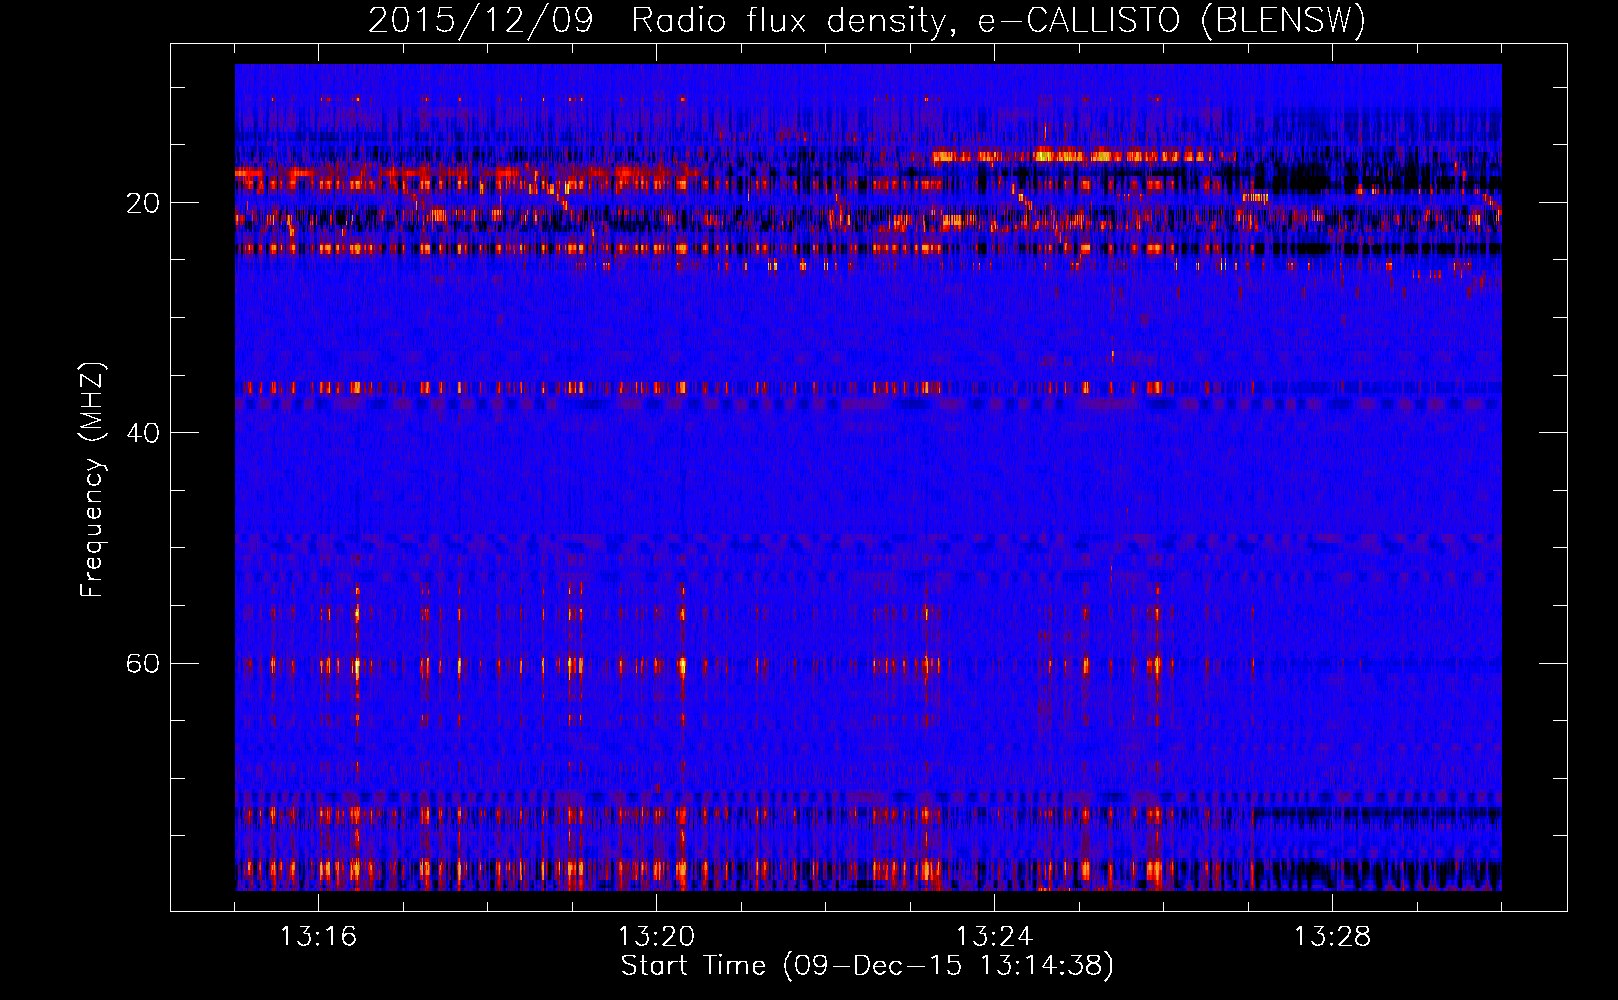Click the 'Frequency (MHZ)' axis label
Viewport: 1618px width, 1000px height.
(92, 480)
